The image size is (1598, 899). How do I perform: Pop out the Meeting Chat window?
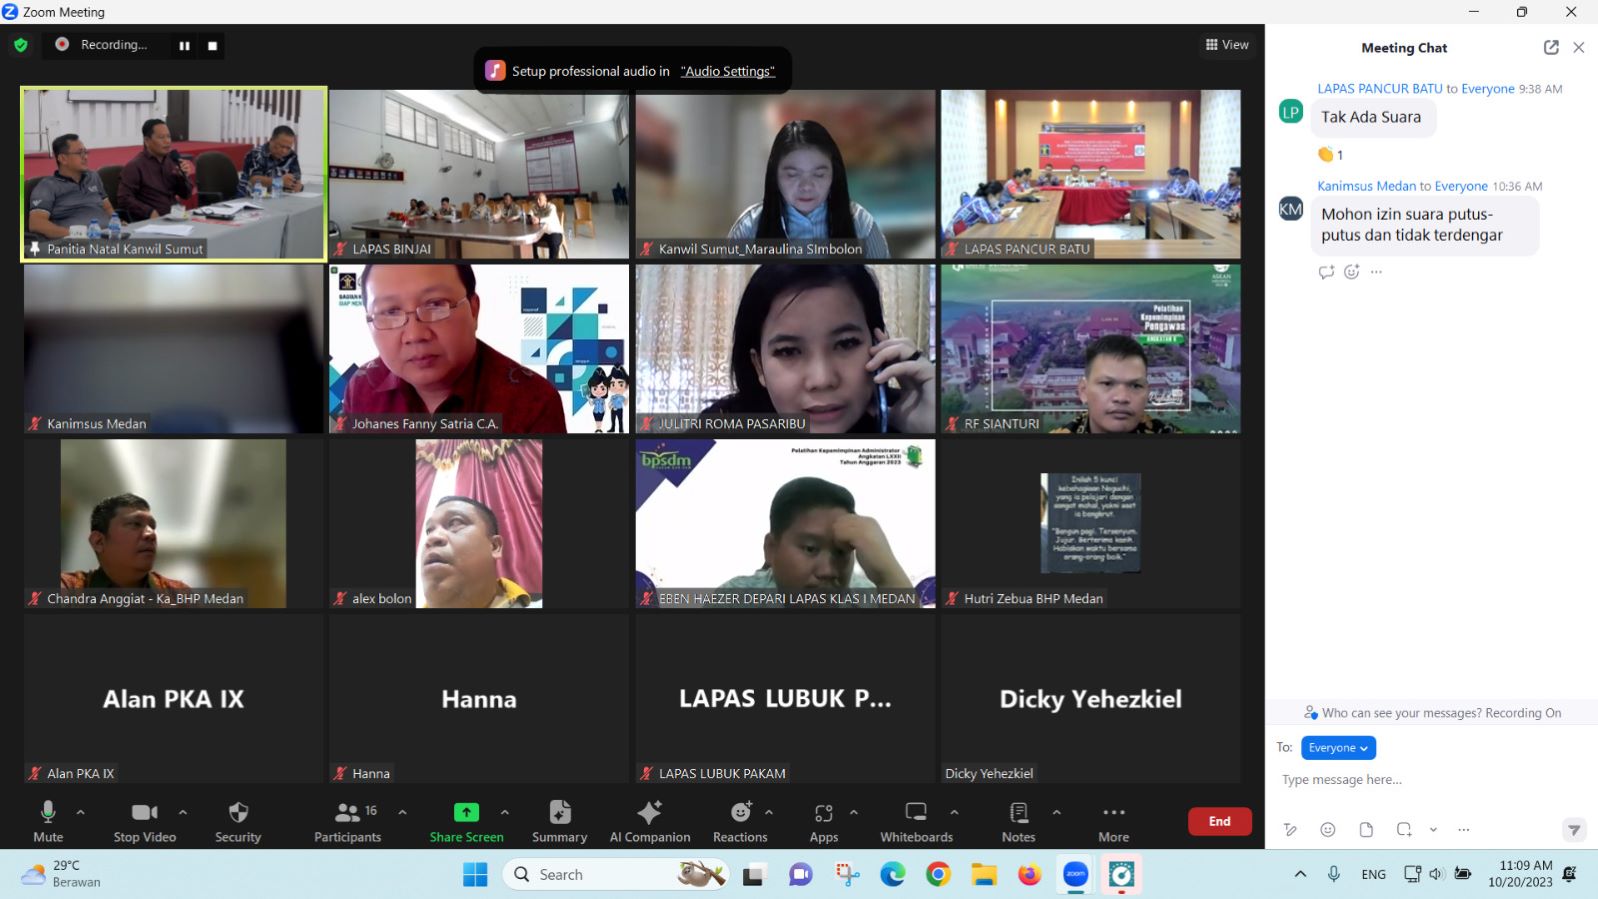coord(1551,47)
